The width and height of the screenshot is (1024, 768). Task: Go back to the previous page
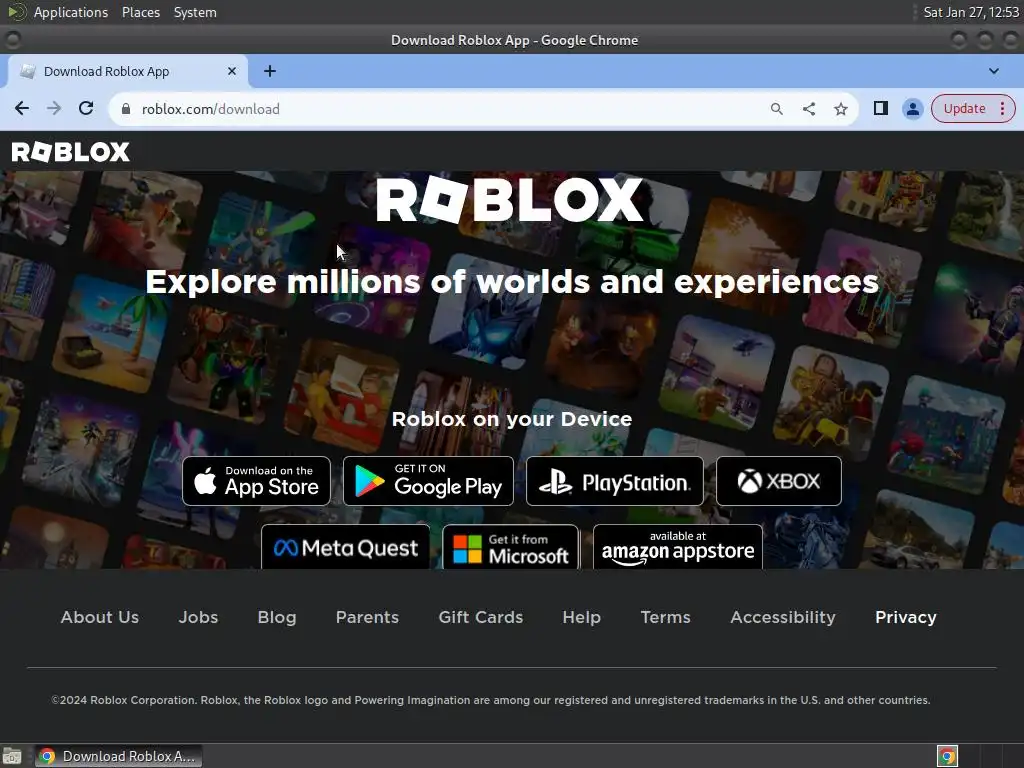tap(22, 108)
